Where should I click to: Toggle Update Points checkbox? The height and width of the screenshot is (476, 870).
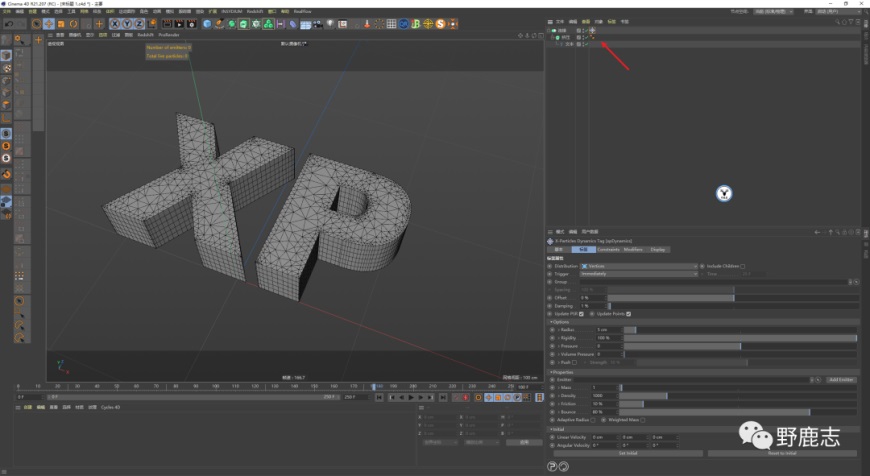(629, 314)
